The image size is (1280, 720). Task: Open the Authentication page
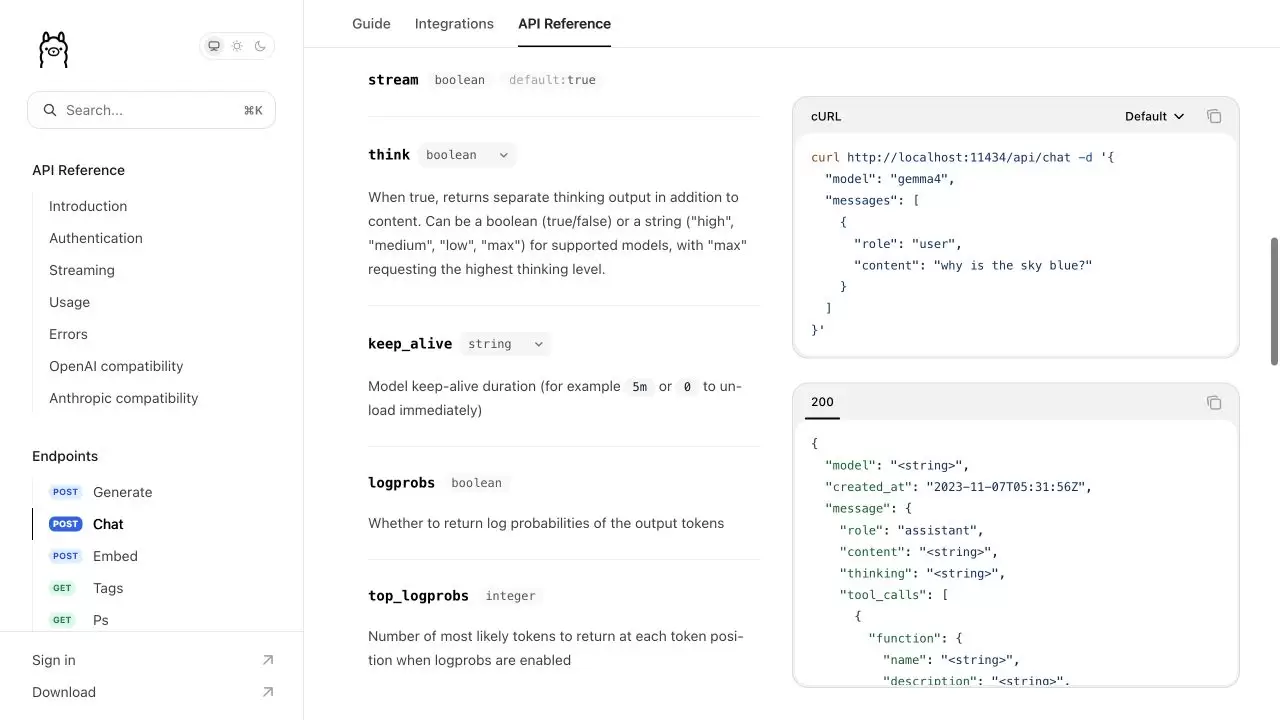coord(96,238)
